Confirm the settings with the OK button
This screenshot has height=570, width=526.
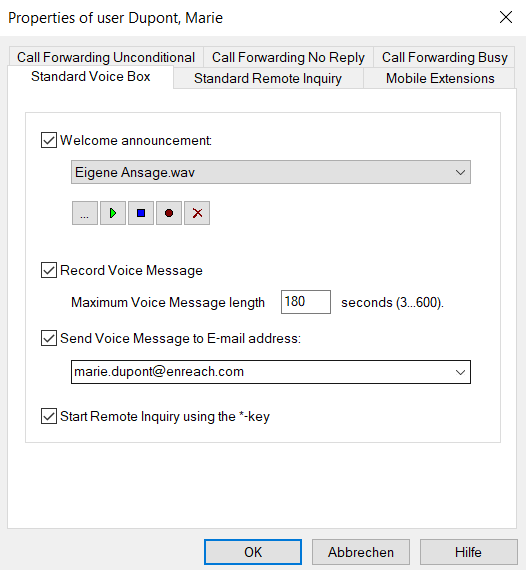[x=253, y=552]
